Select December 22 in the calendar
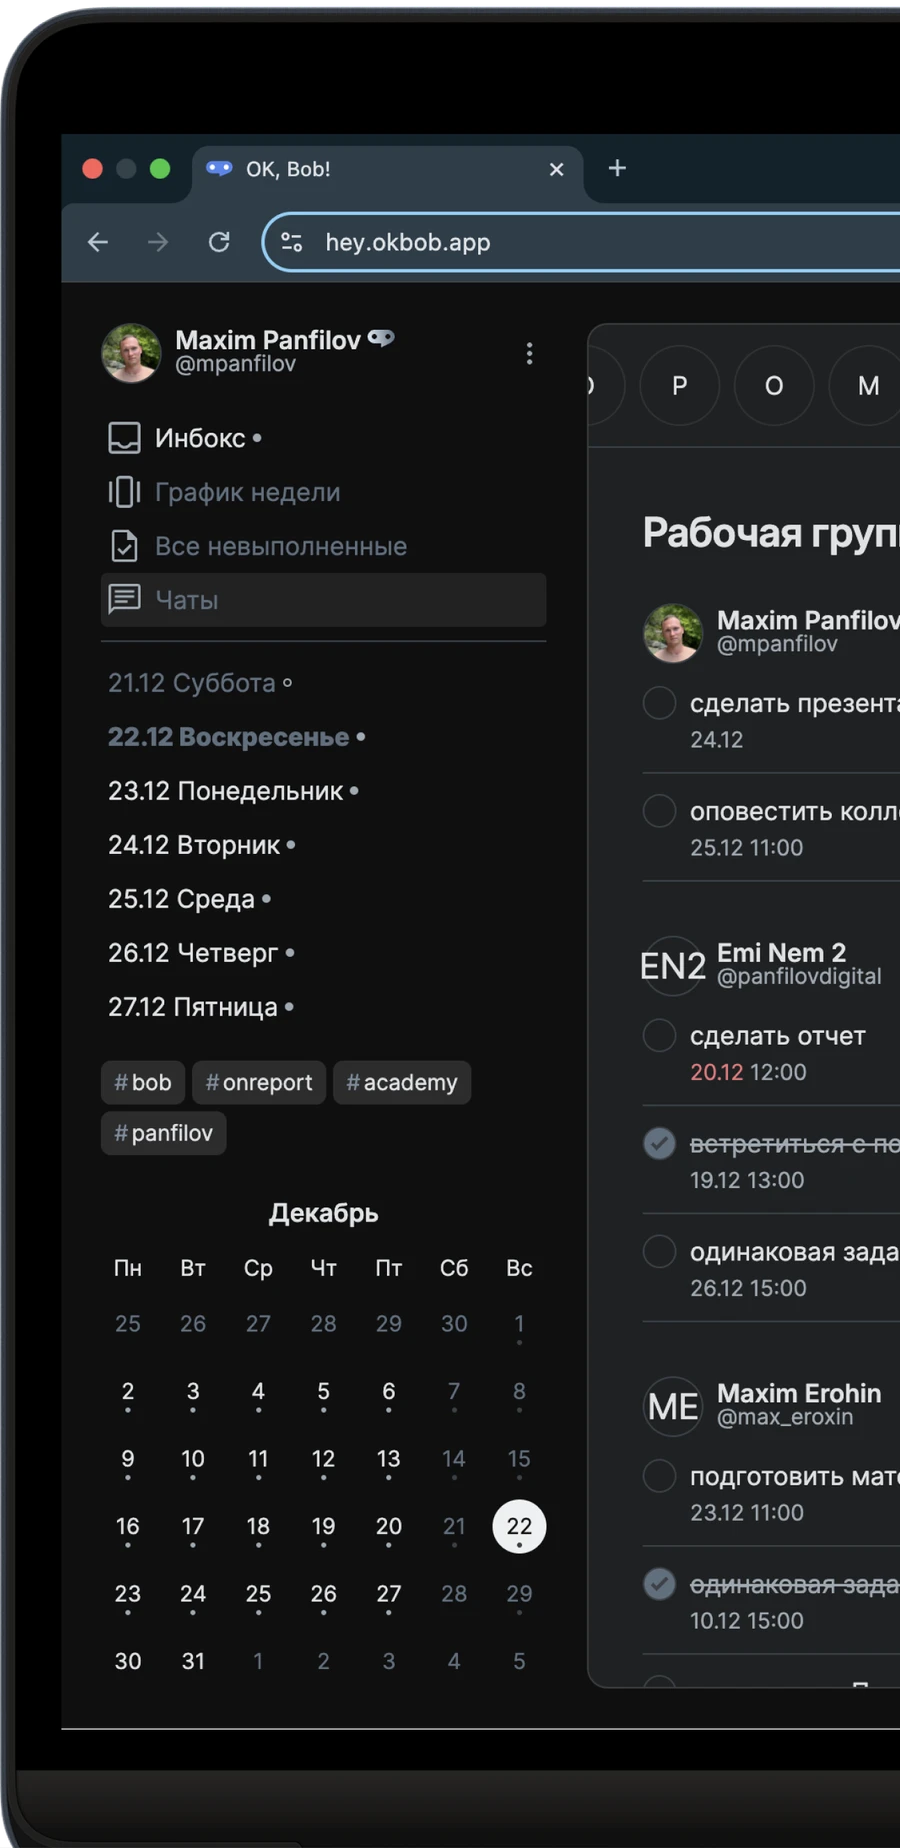The width and height of the screenshot is (900, 1848). (519, 1526)
